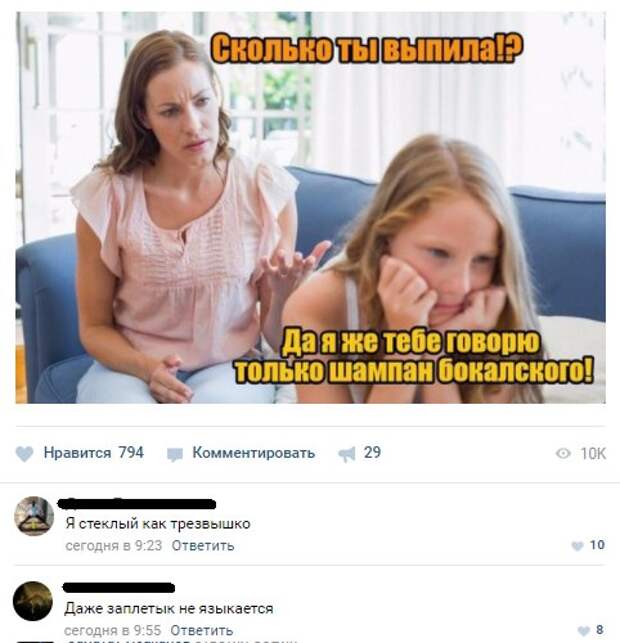Click the Нравится like label
This screenshot has width=620, height=643.
pos(77,453)
